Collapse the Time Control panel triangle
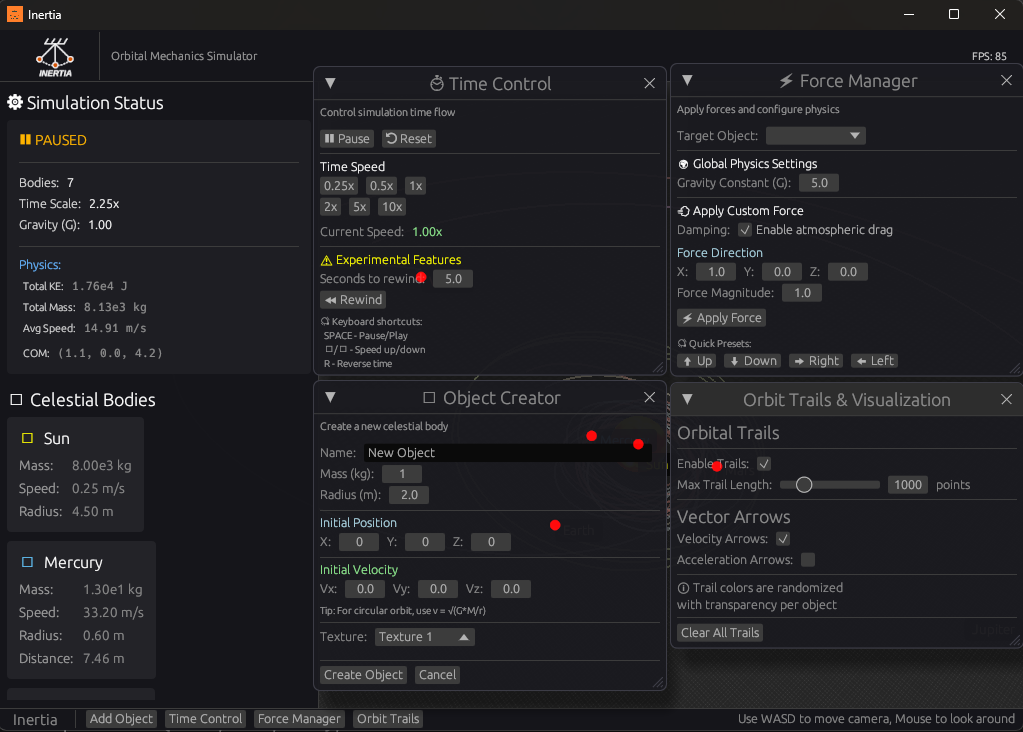The height and width of the screenshot is (732, 1023). point(330,84)
